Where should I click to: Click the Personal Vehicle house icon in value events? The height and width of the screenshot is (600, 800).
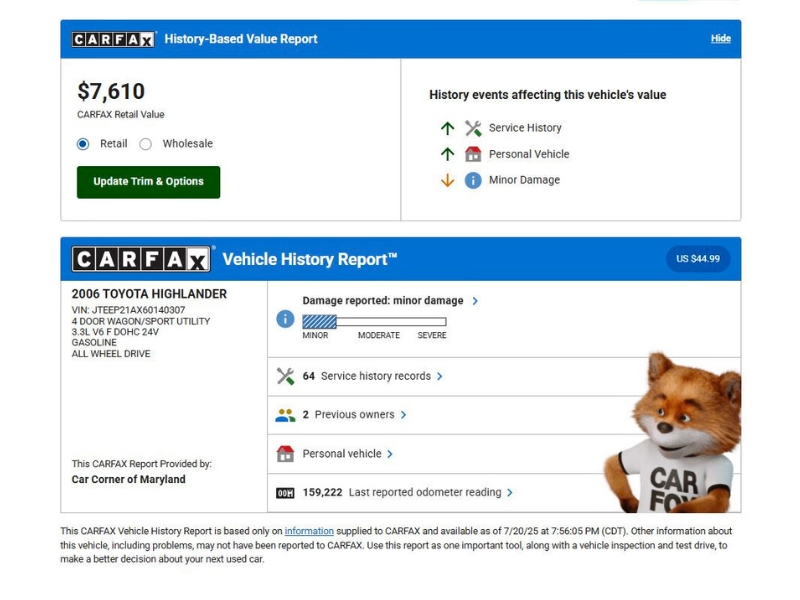(473, 154)
